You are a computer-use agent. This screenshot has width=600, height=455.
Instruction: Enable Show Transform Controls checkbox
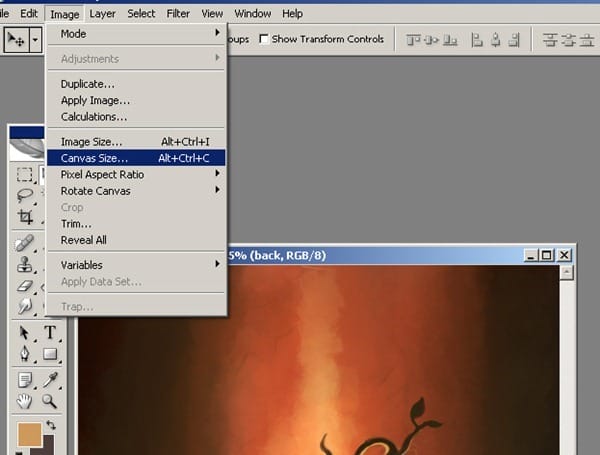(x=263, y=39)
